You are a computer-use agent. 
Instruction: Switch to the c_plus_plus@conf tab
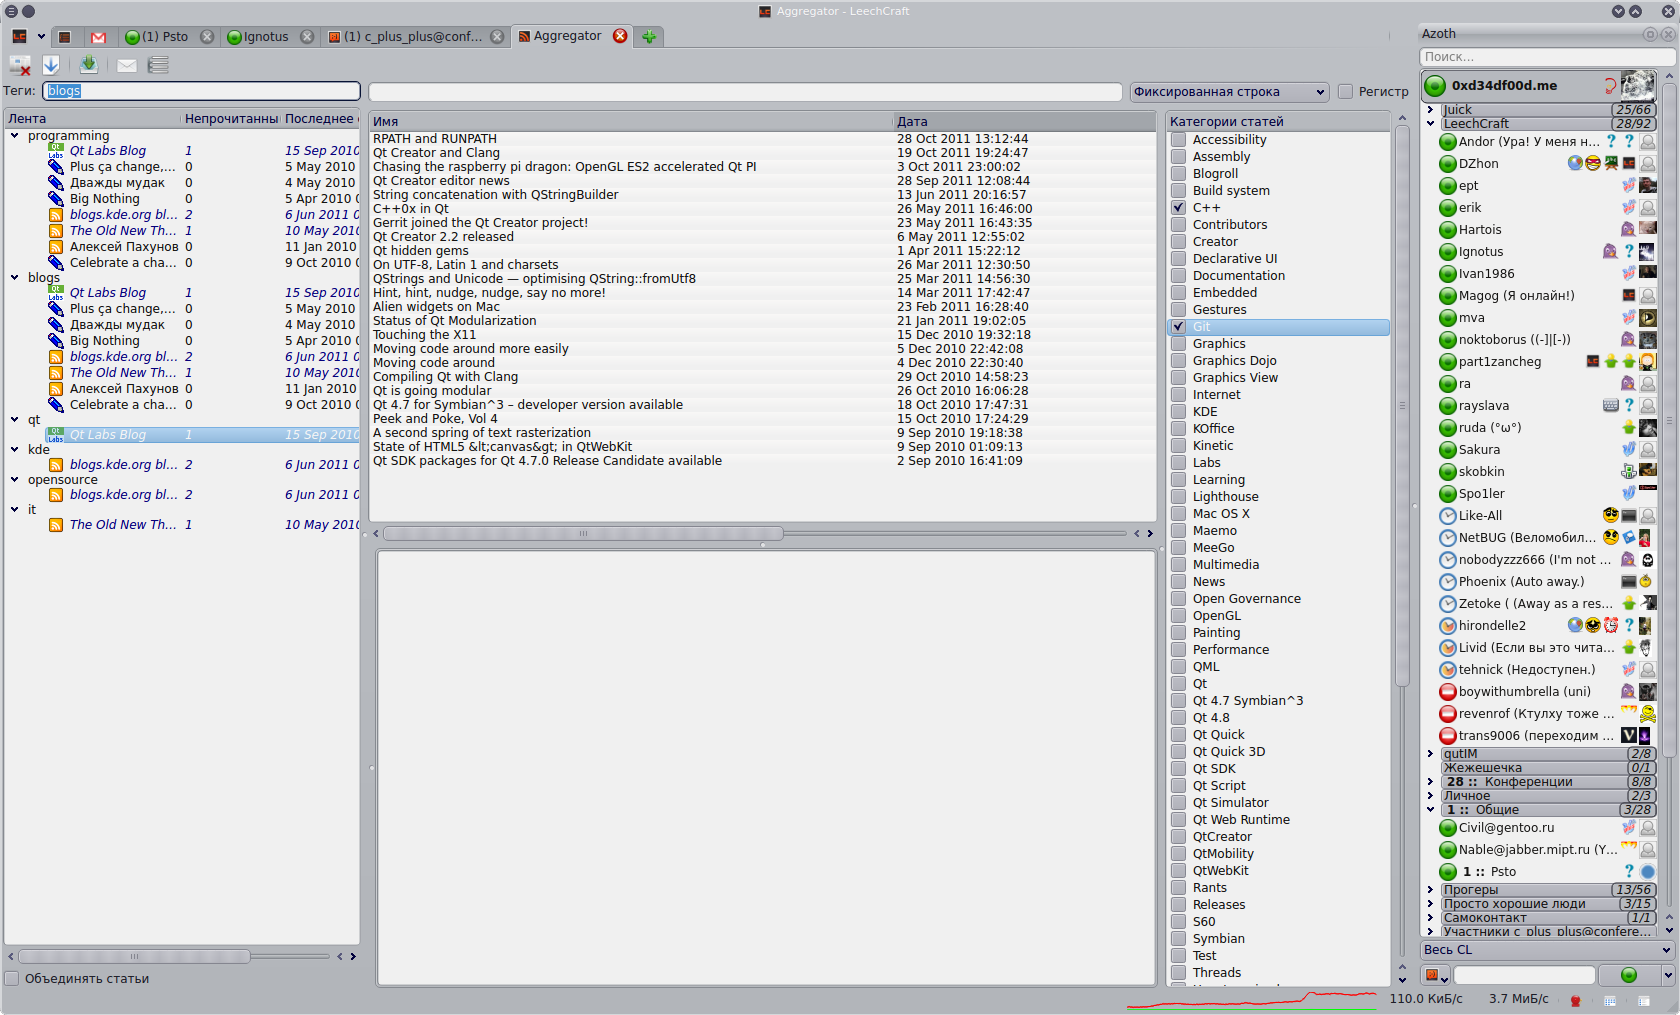tap(416, 37)
